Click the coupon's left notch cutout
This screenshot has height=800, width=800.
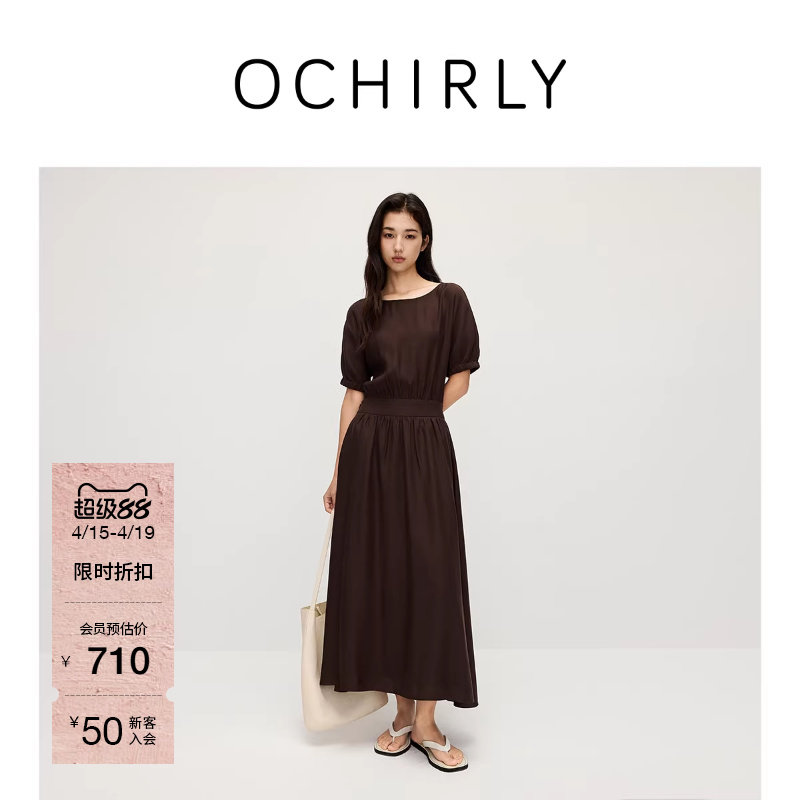[x=54, y=694]
